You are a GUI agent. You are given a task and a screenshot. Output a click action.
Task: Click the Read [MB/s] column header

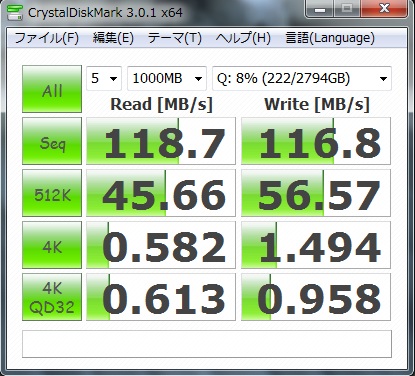pyautogui.click(x=161, y=105)
